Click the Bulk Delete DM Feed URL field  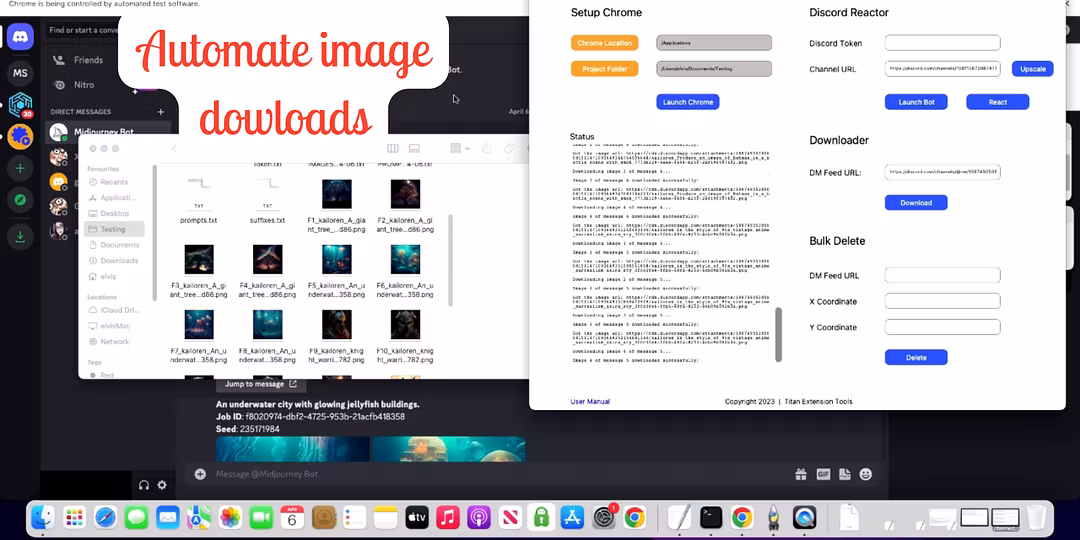pyautogui.click(x=942, y=276)
